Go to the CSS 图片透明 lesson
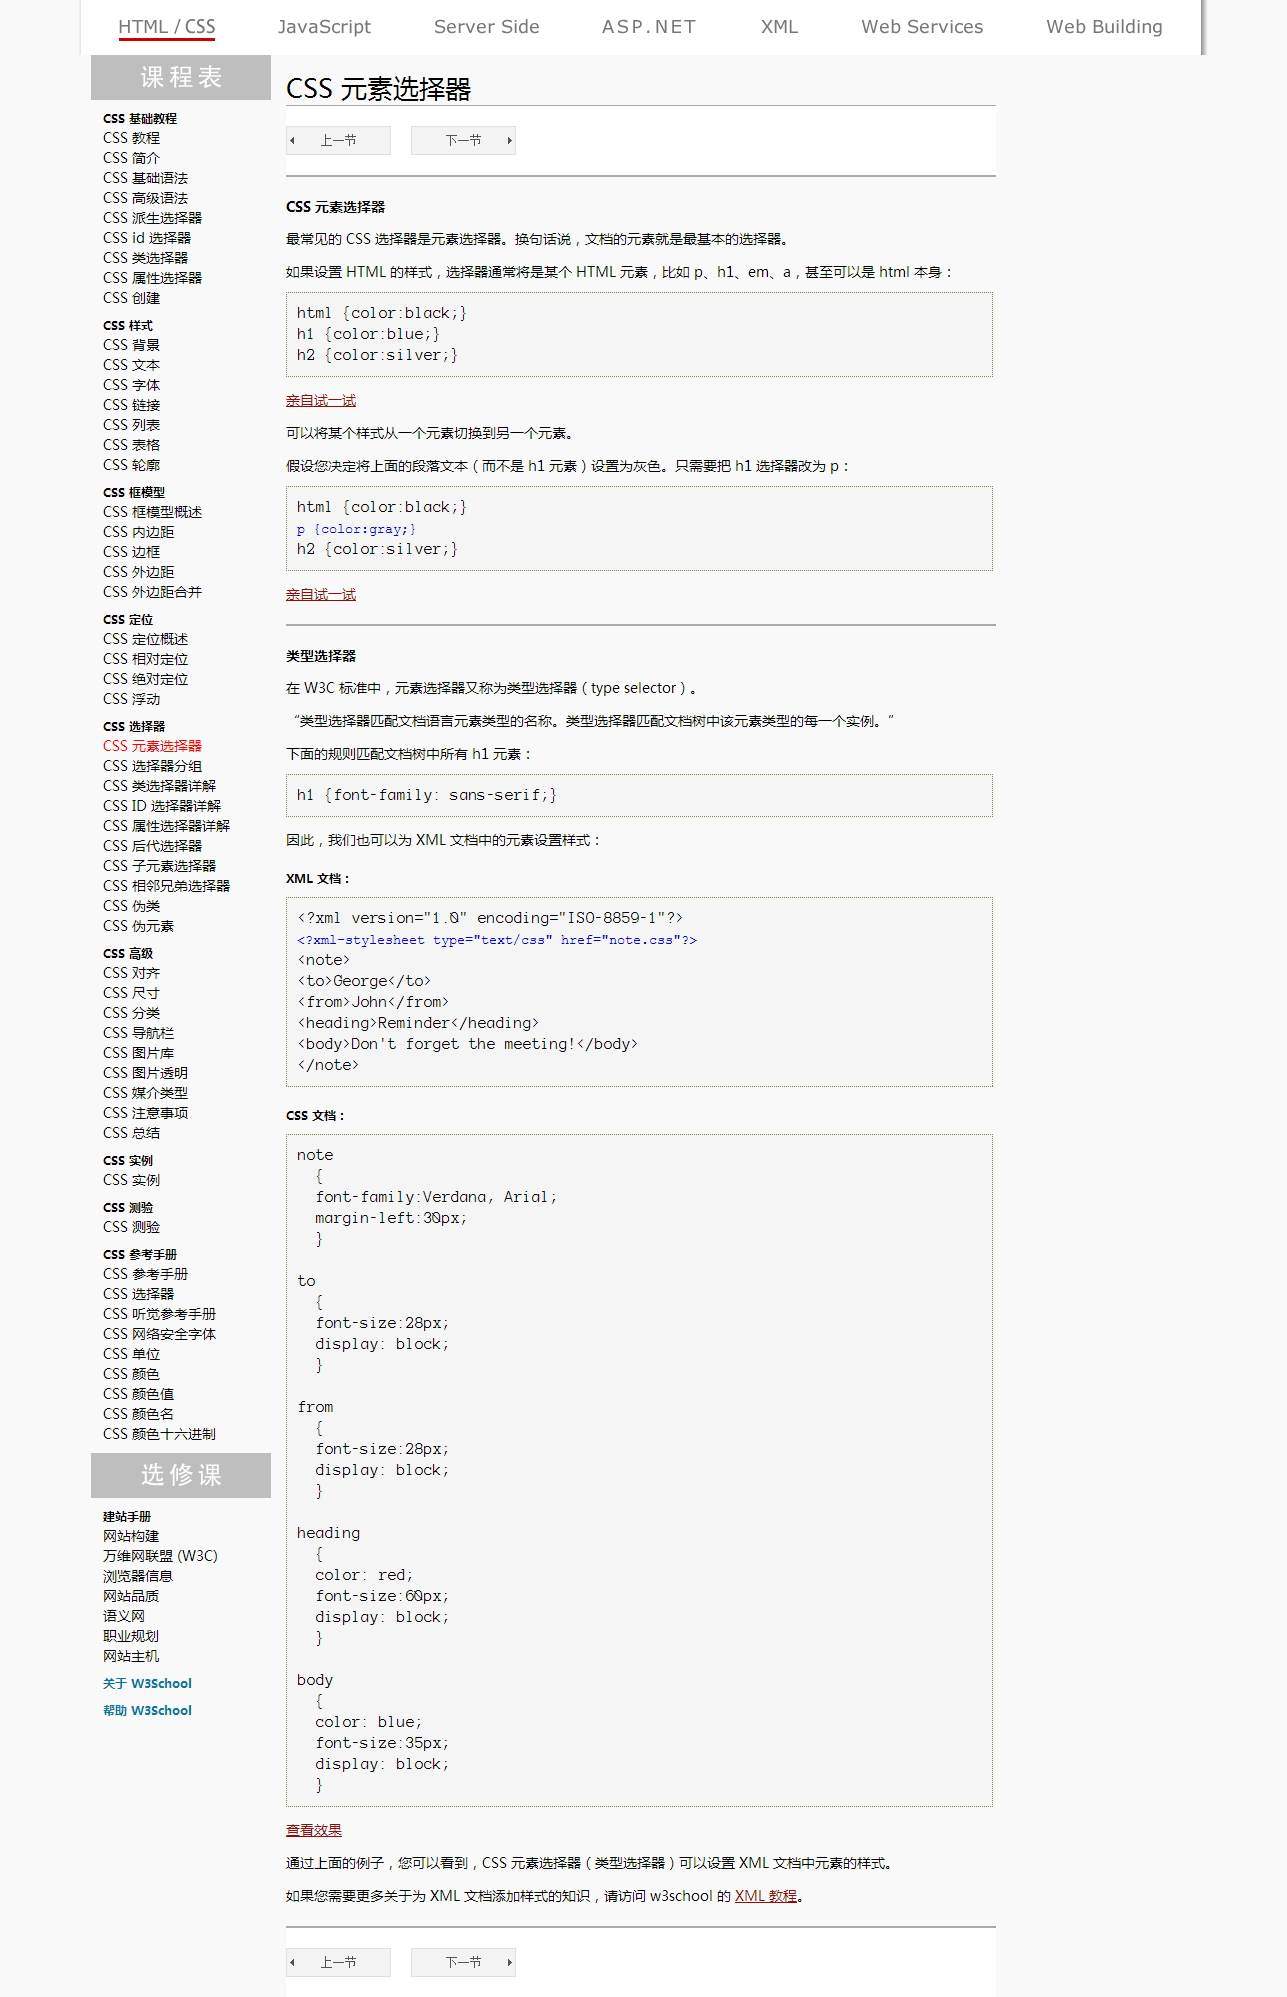 click(145, 1073)
